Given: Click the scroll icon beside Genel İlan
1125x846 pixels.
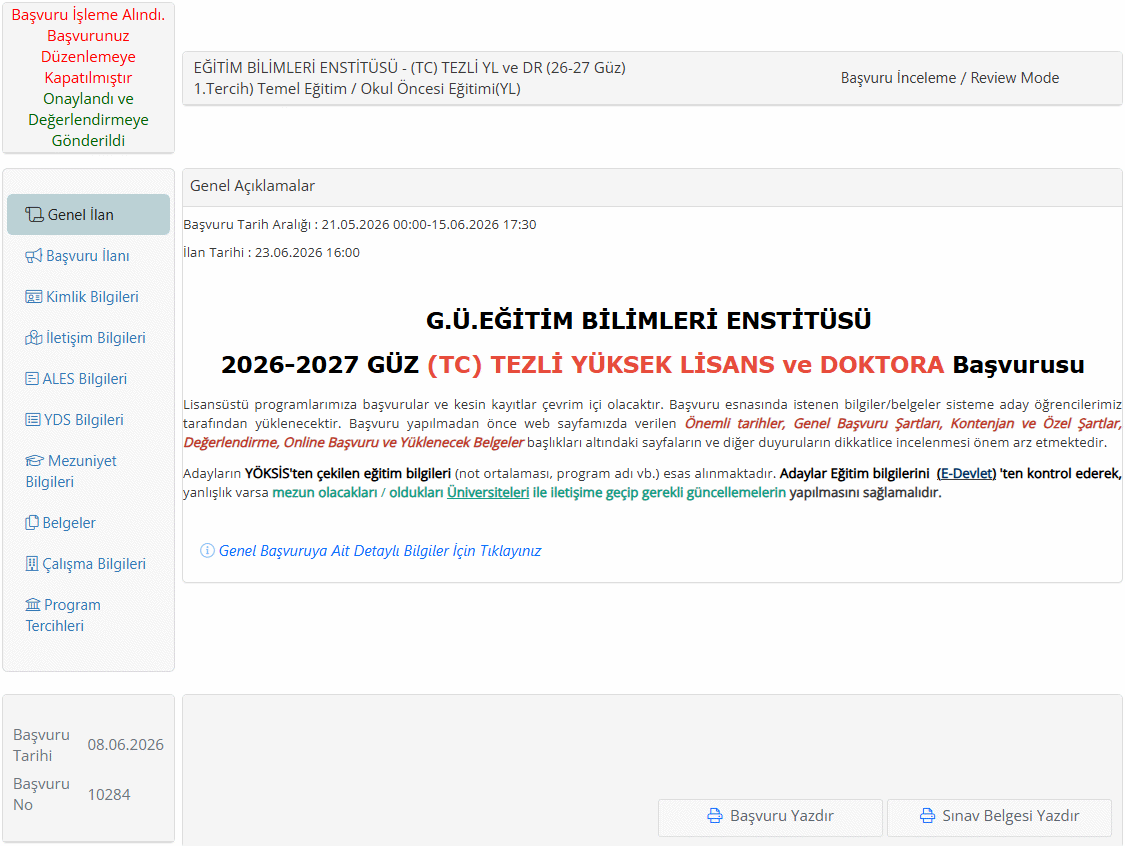Looking at the screenshot, I should coord(34,215).
